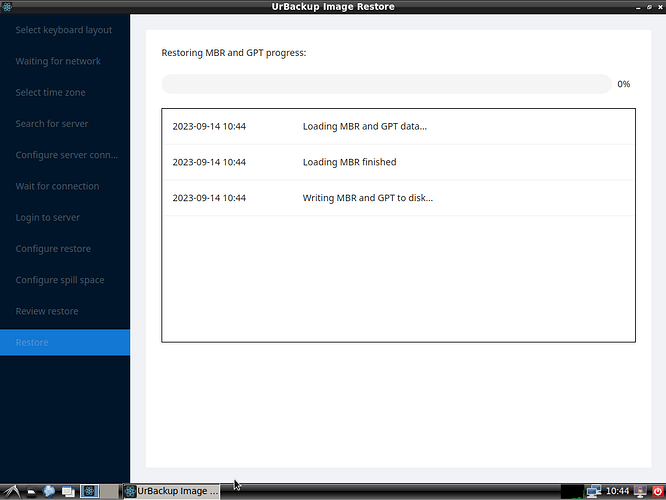Click the display monitor tray icon
The width and height of the screenshot is (666, 500).
click(640, 492)
